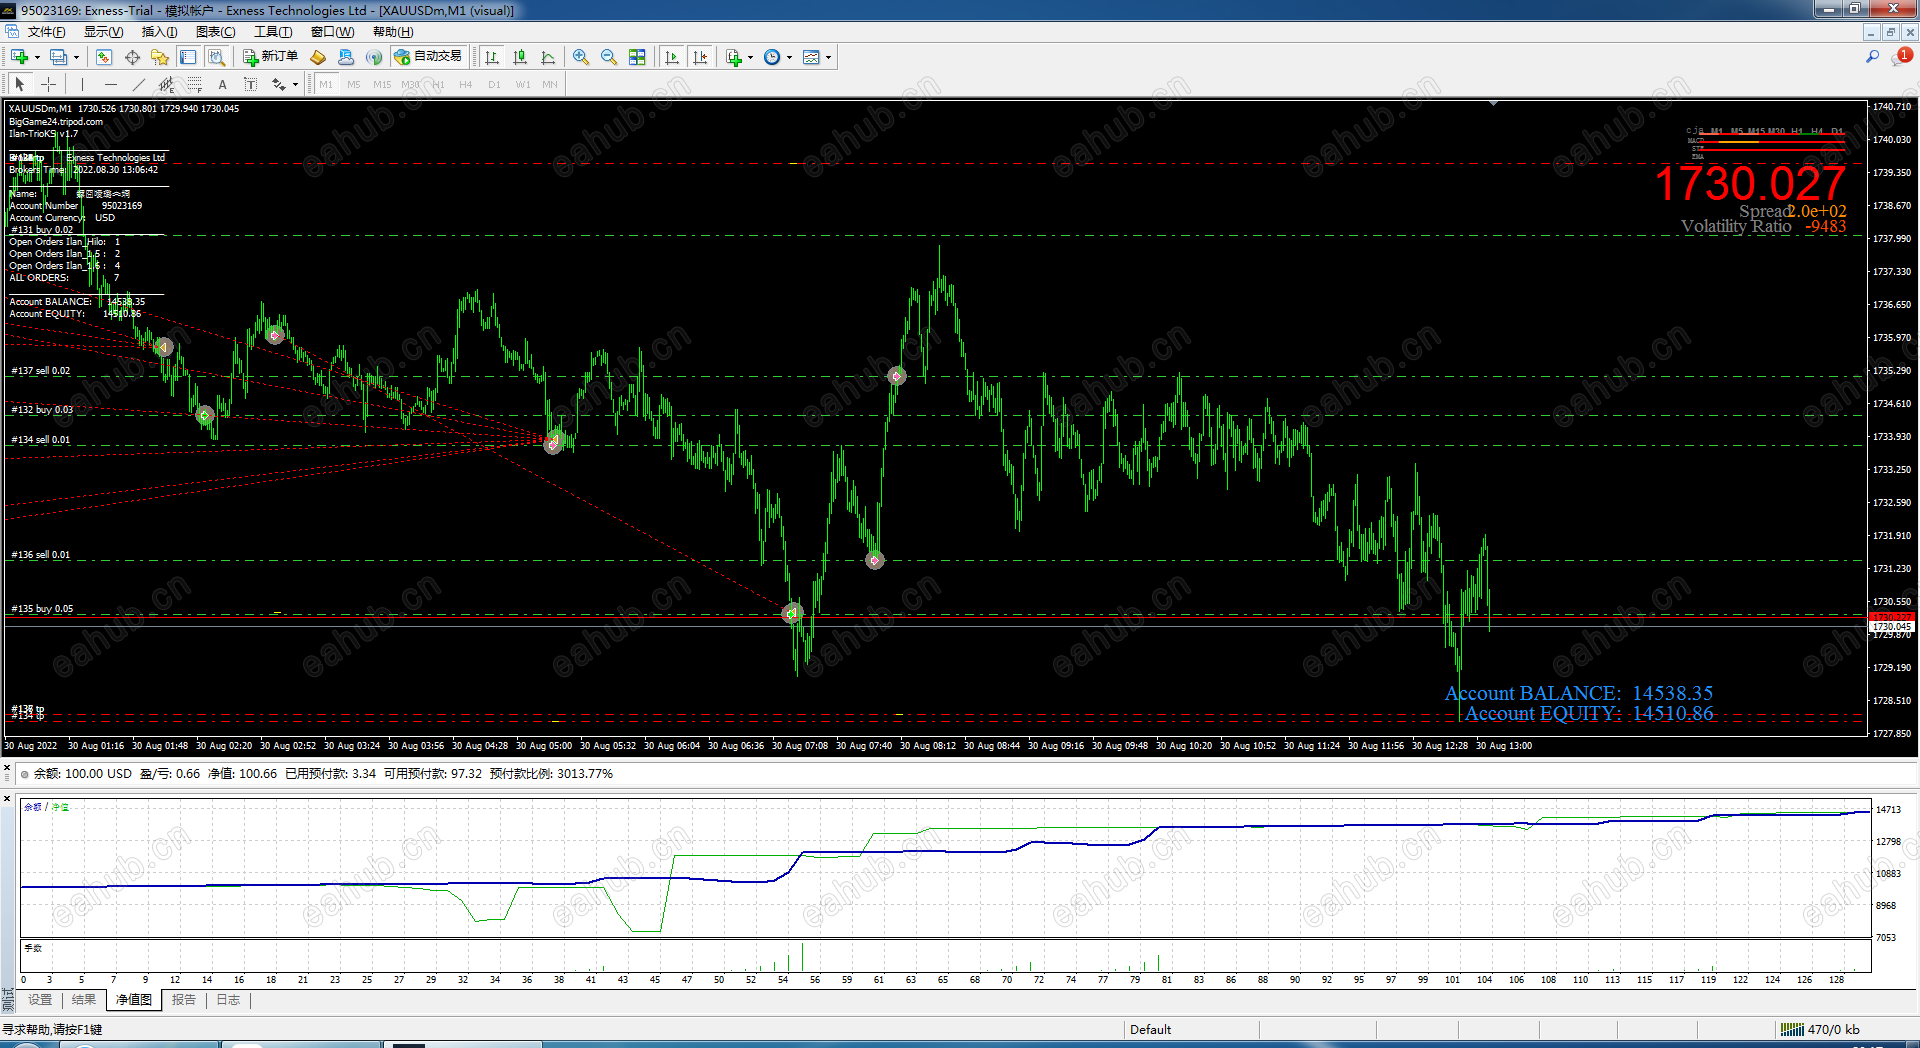Screen dimensions: 1920x1048
Task: Toggle chart Auto Scroll
Action: [672, 57]
